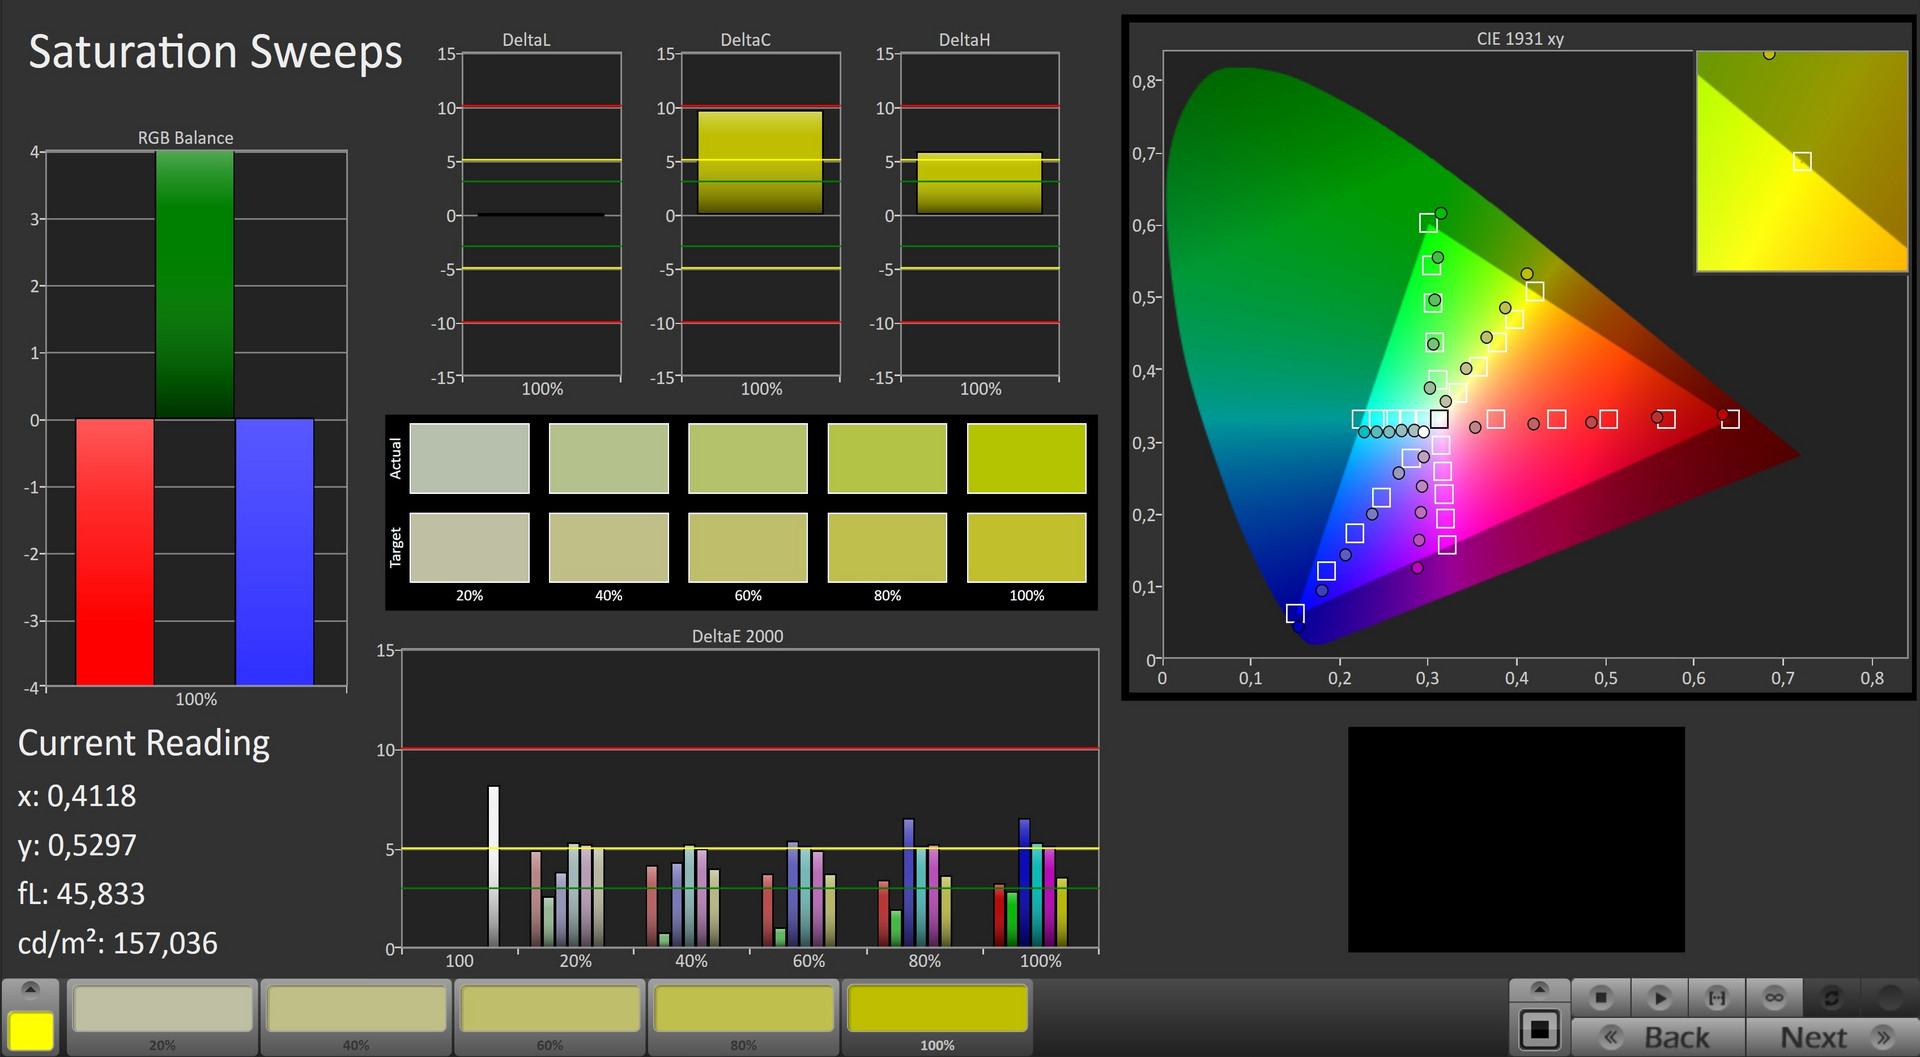Go to the previous page with Back
This screenshot has width=1920, height=1057.
point(1660,1037)
